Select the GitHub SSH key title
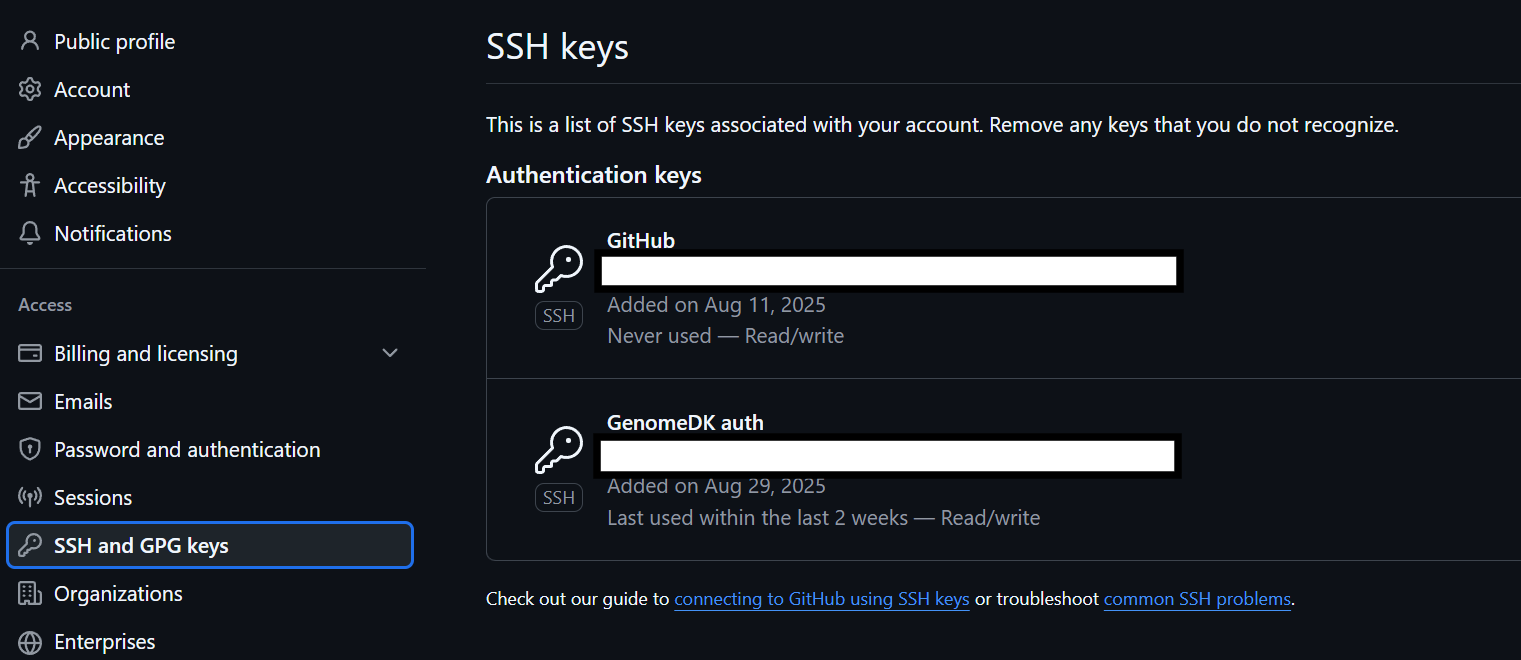1521x660 pixels. pyautogui.click(x=641, y=240)
